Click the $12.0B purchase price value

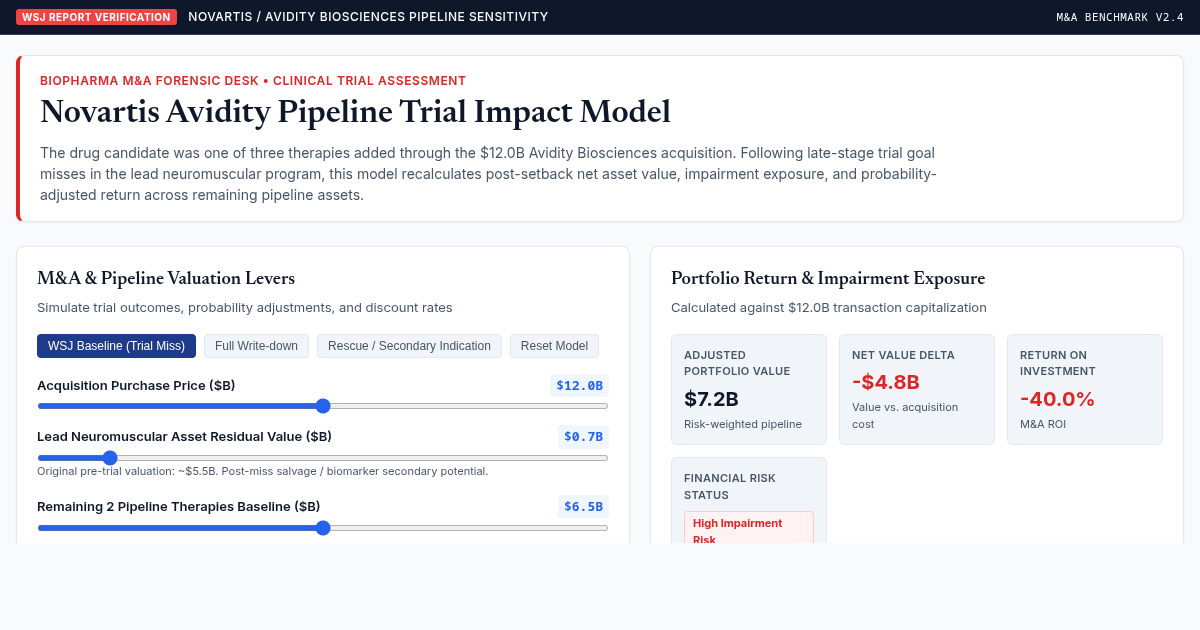[579, 385]
